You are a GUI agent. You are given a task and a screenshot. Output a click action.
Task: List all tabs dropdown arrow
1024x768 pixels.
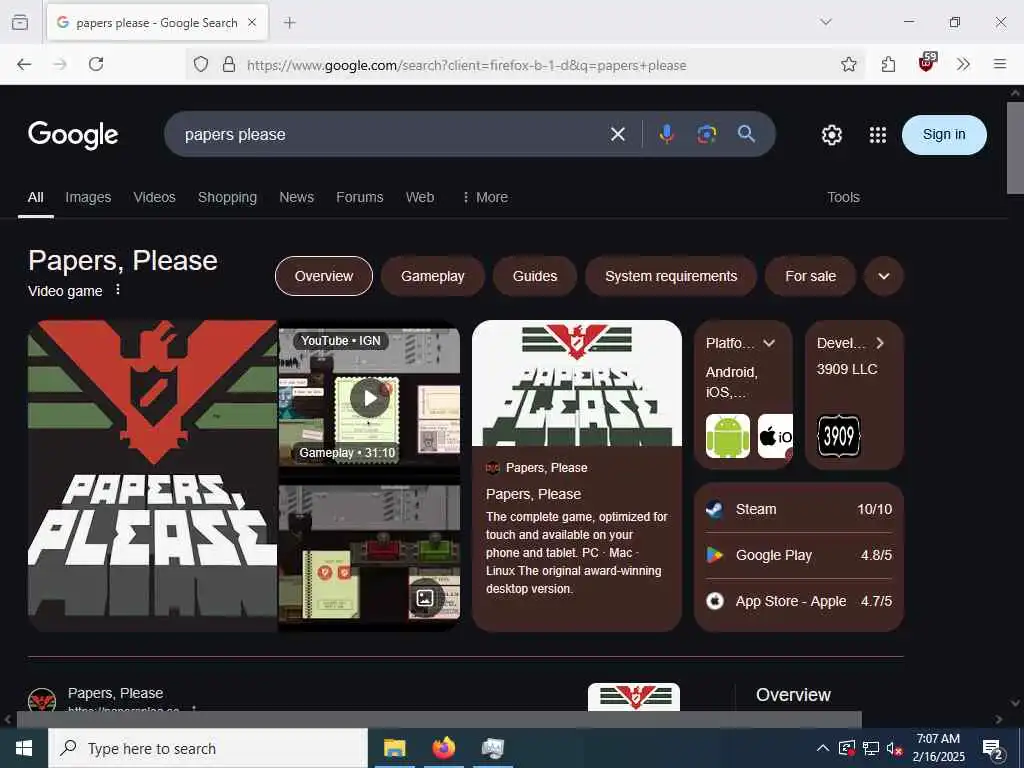826,22
